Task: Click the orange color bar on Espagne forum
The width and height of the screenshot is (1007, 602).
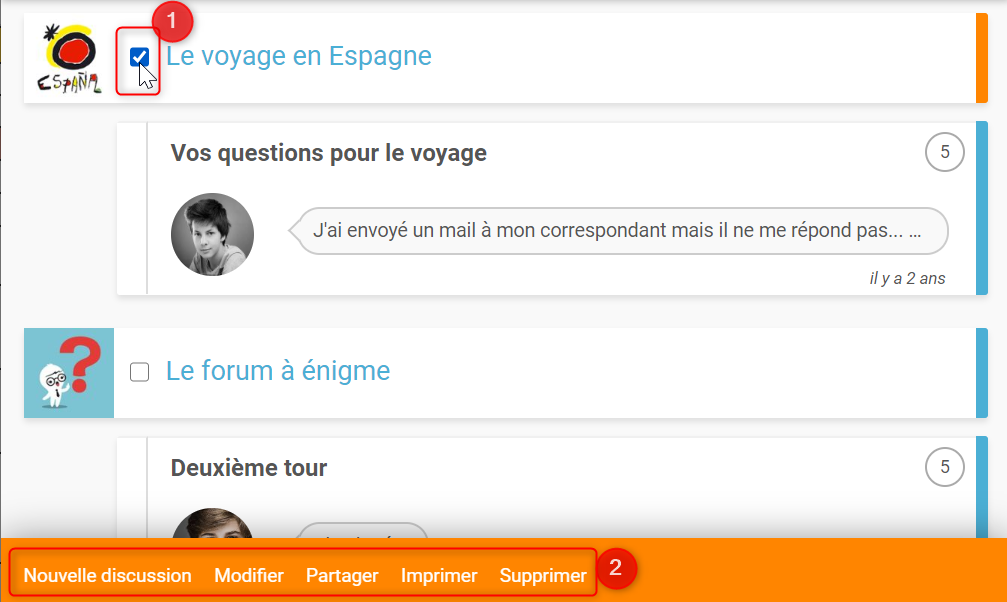Action: click(x=982, y=57)
